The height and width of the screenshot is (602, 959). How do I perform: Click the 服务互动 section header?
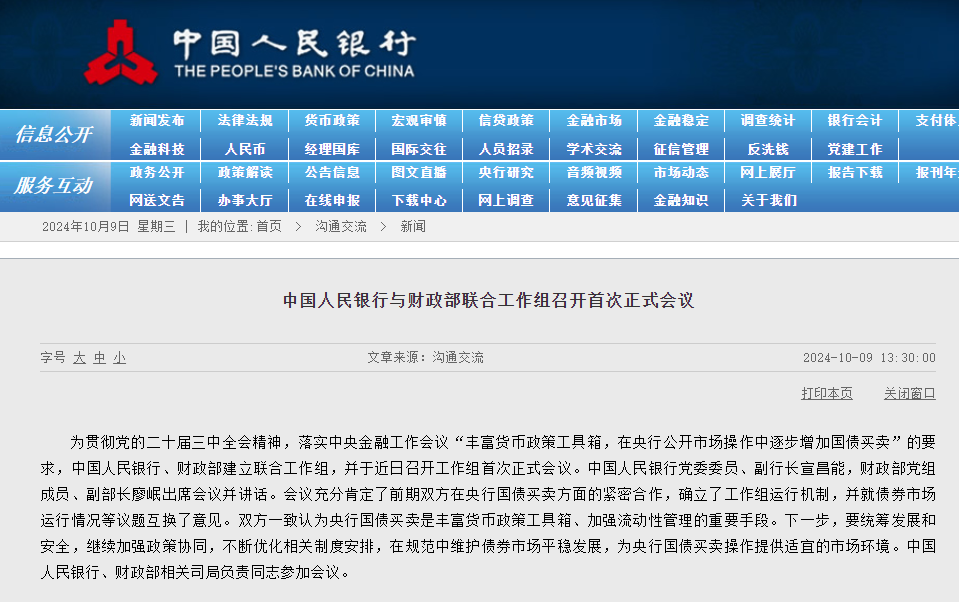coord(54,185)
